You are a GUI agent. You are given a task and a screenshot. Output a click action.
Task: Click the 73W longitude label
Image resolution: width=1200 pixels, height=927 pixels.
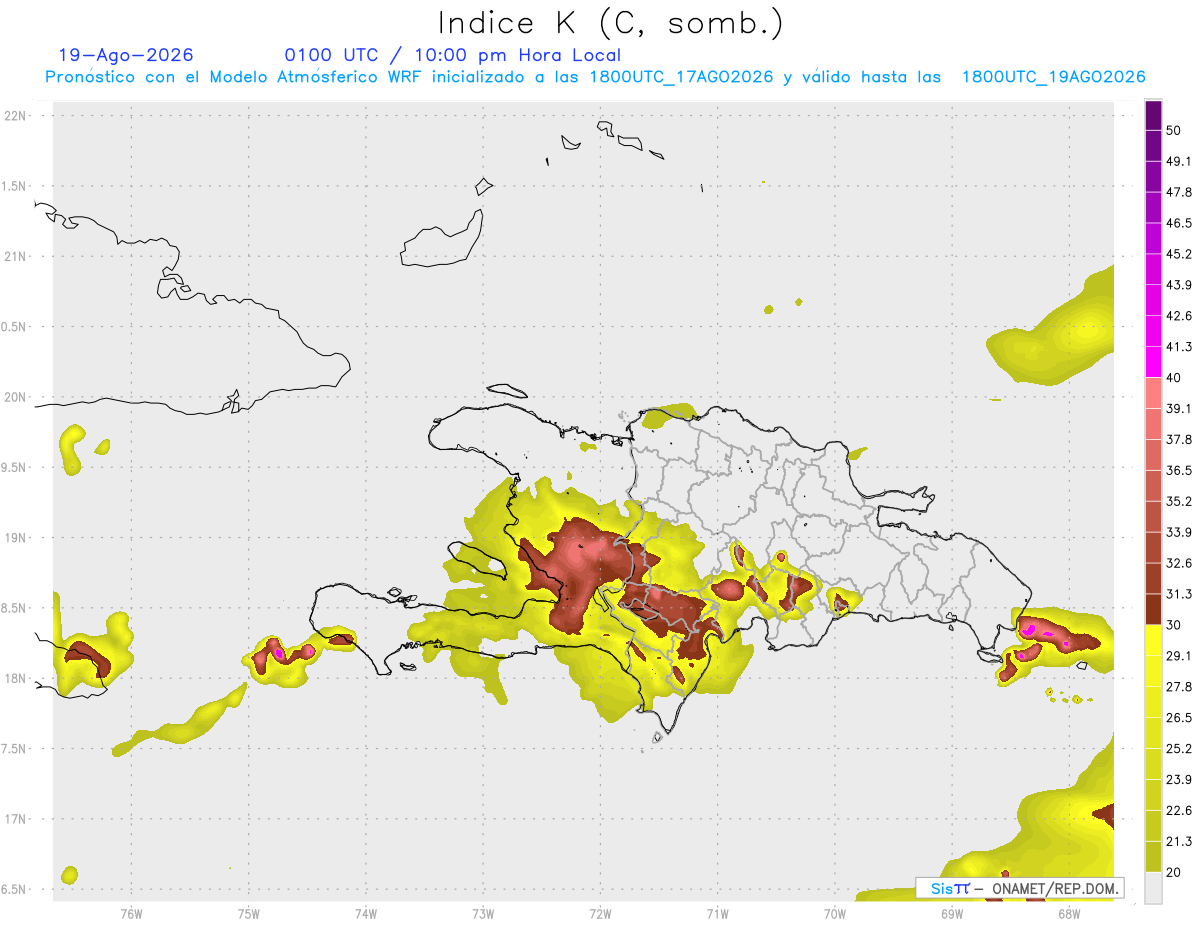click(483, 913)
